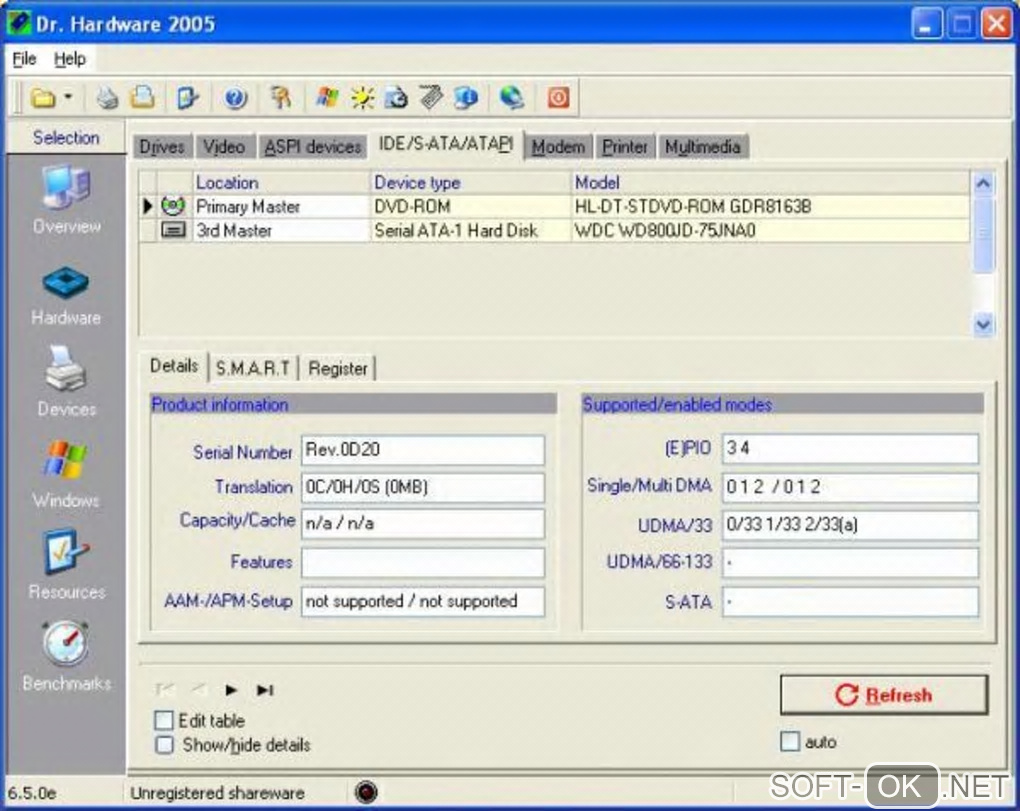Enable the Edit table checkbox
Screen dimensions: 1020x811
coord(164,720)
